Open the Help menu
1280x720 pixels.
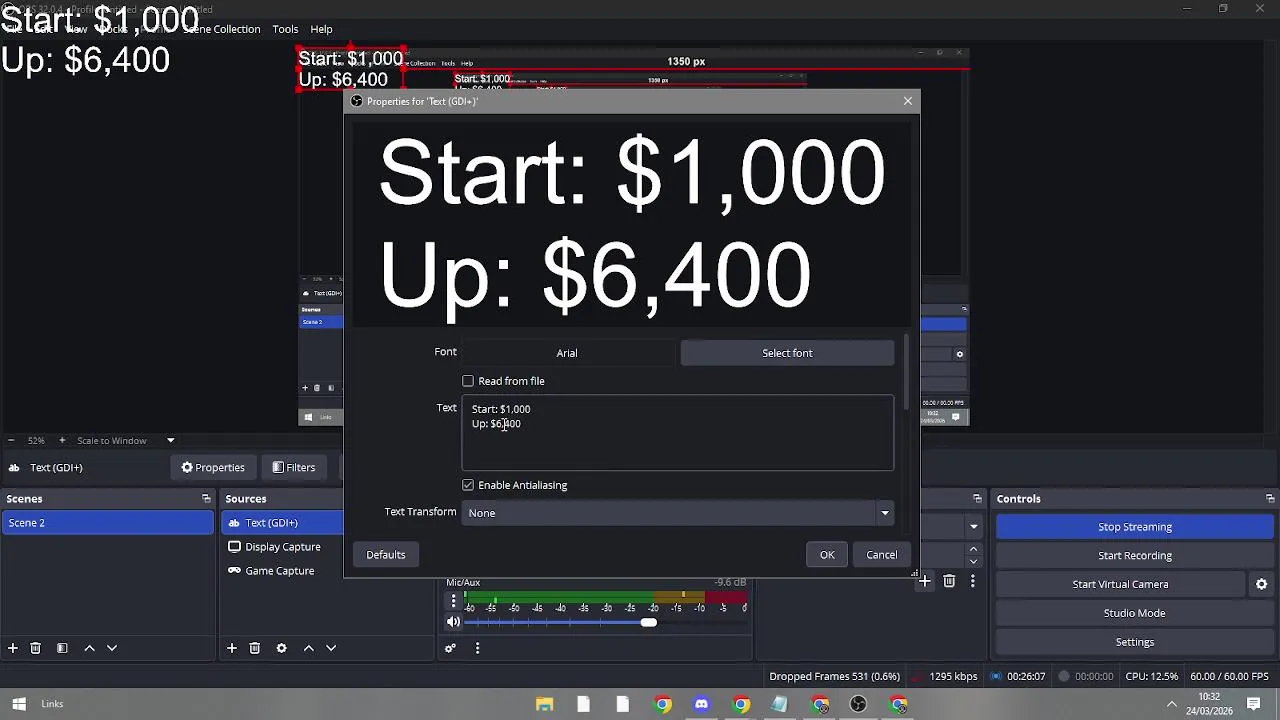pyautogui.click(x=321, y=29)
